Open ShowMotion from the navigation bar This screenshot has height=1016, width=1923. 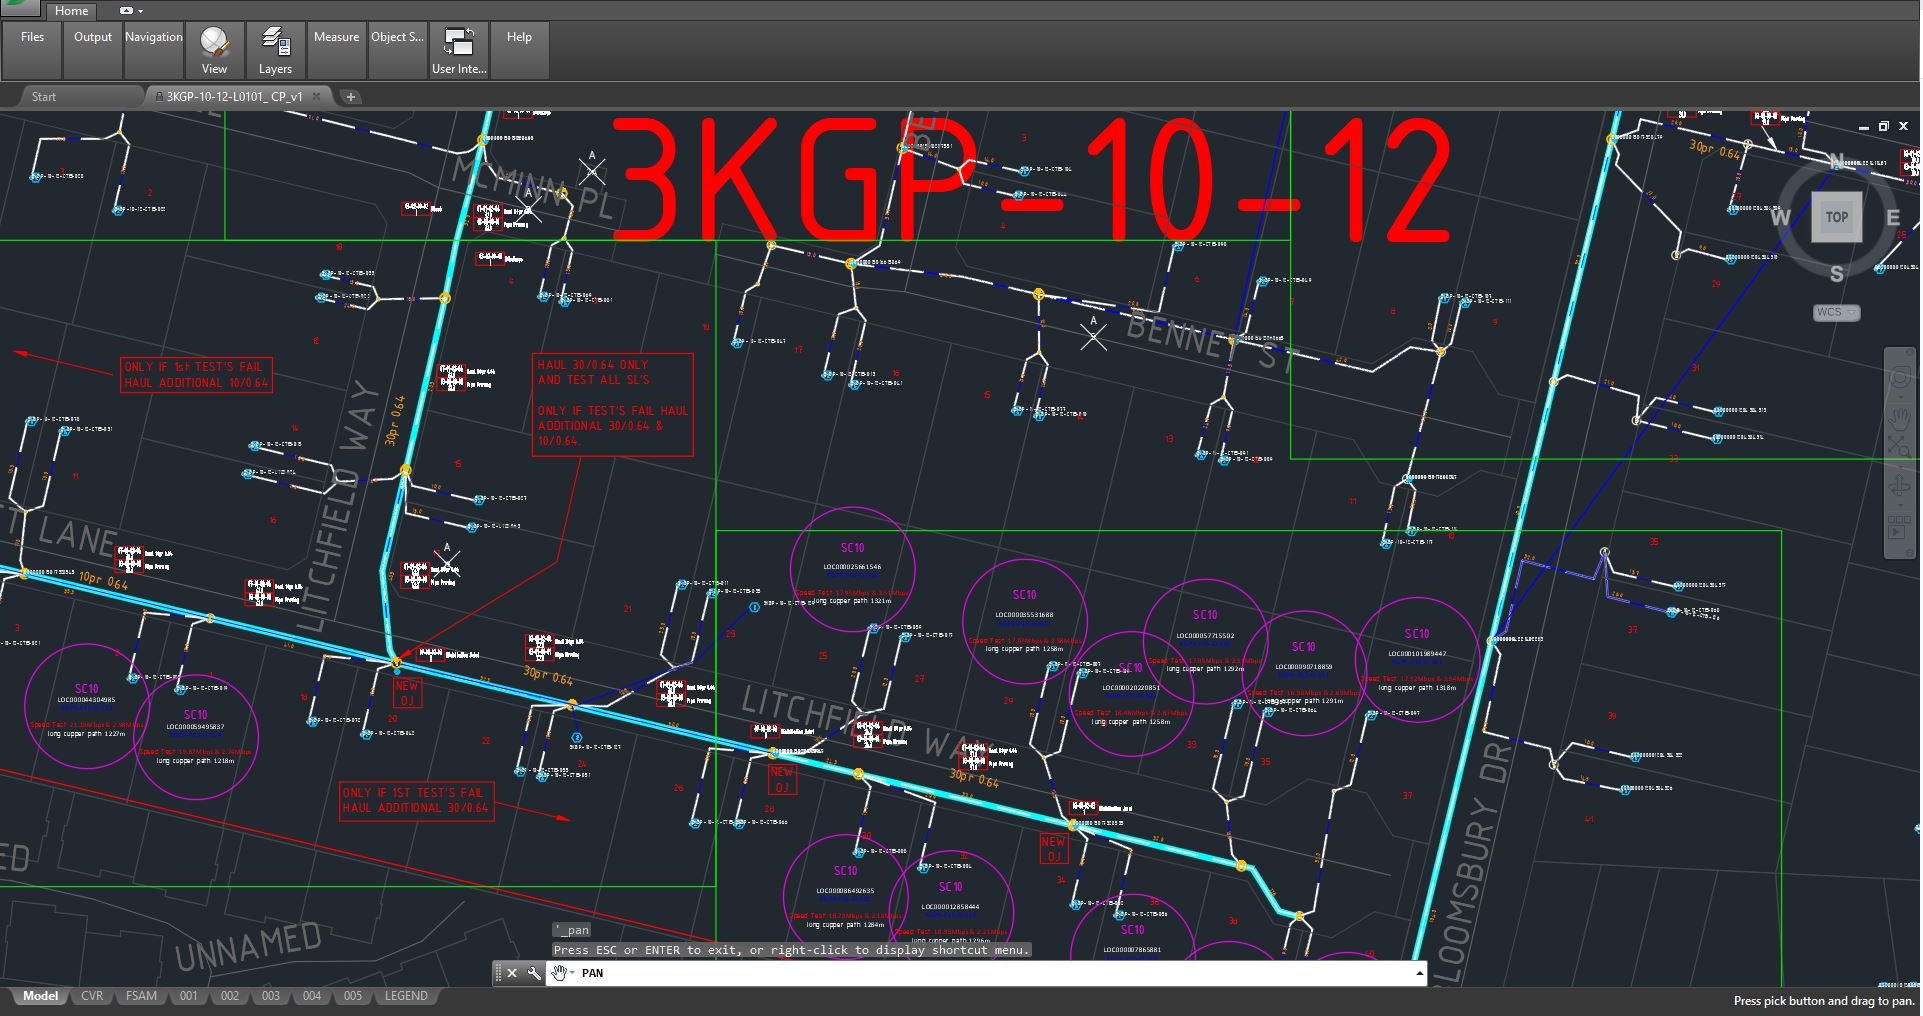[x=1899, y=526]
